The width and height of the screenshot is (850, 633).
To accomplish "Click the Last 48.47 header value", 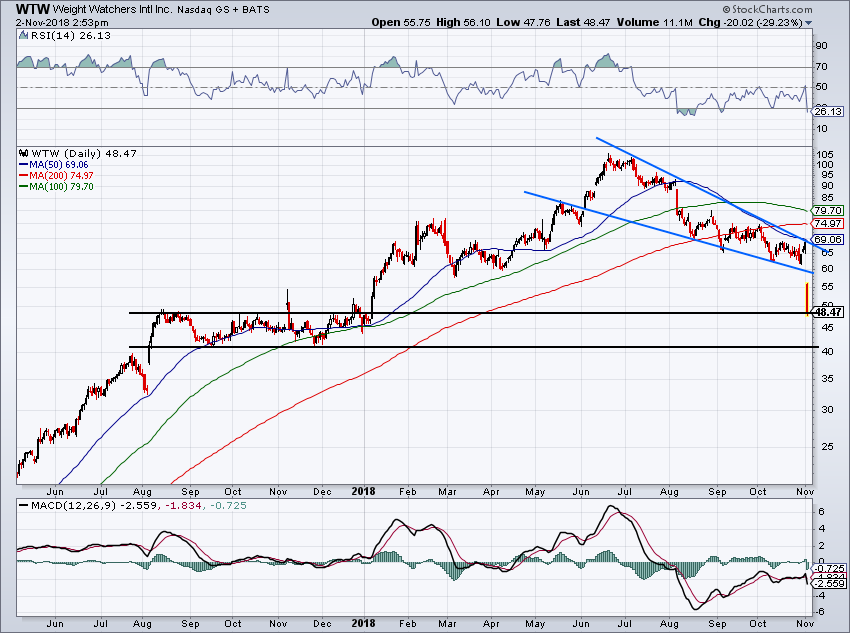I will [x=583, y=22].
